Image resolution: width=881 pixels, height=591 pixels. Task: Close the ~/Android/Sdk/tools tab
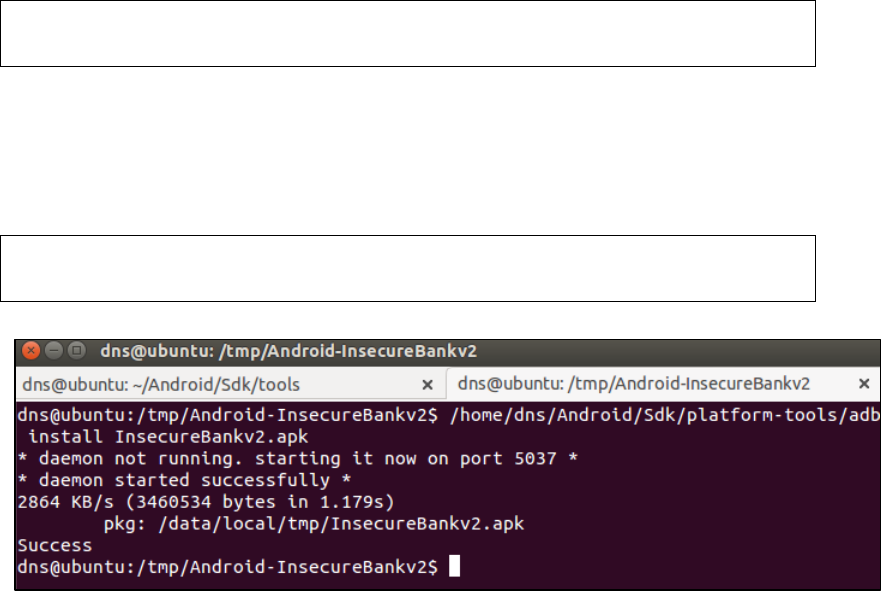427,384
